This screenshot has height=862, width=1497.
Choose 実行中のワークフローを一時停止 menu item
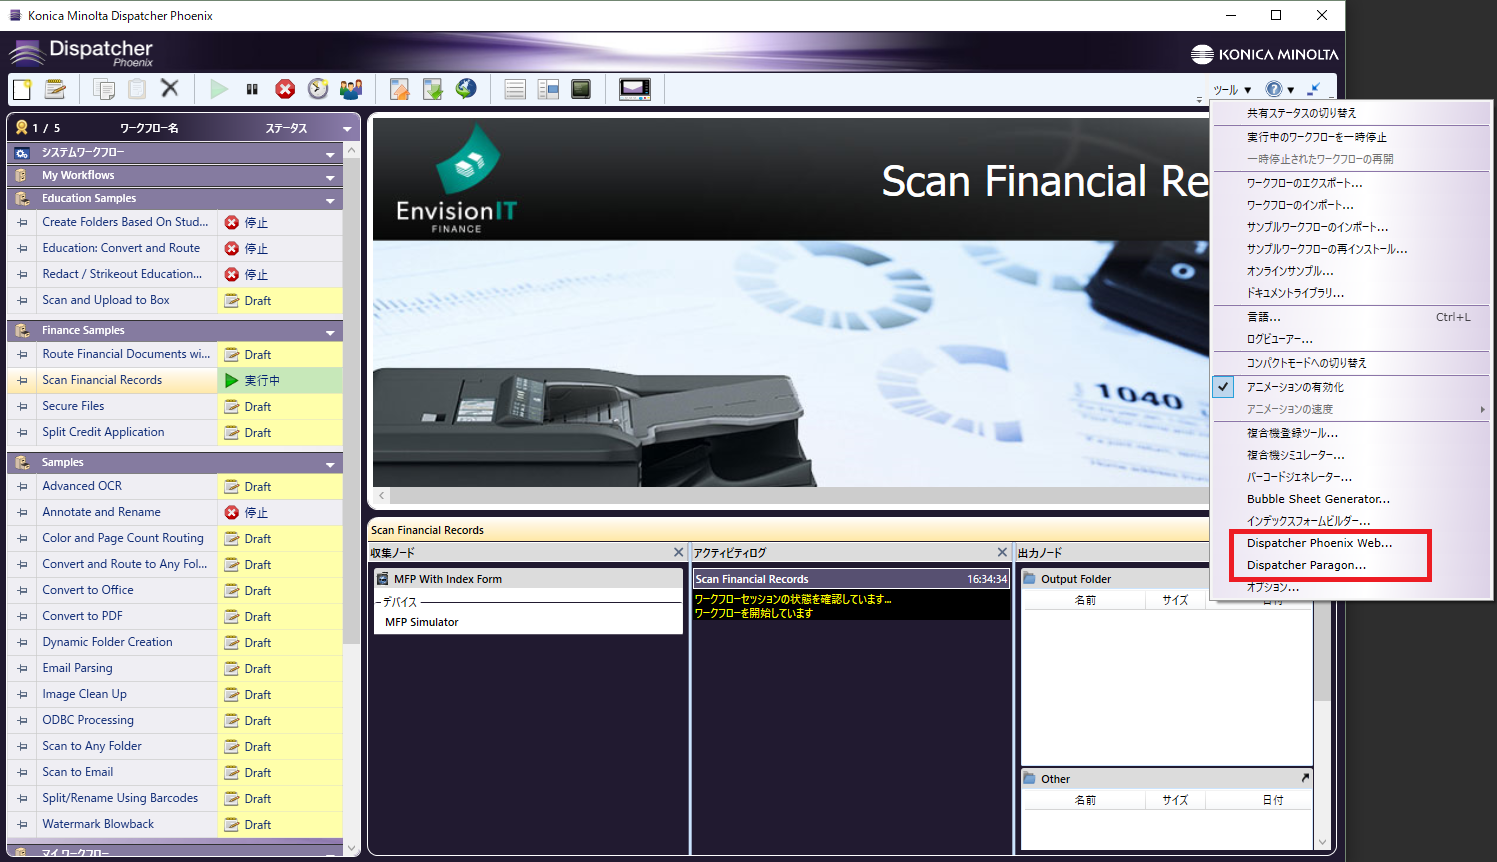1350,137
